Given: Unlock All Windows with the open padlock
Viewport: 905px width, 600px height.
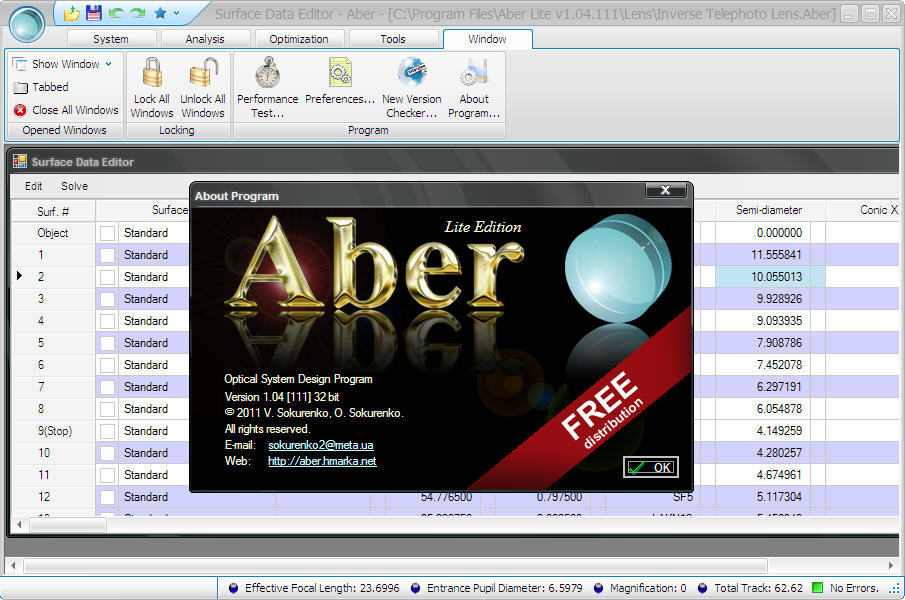Looking at the screenshot, I should (x=203, y=88).
